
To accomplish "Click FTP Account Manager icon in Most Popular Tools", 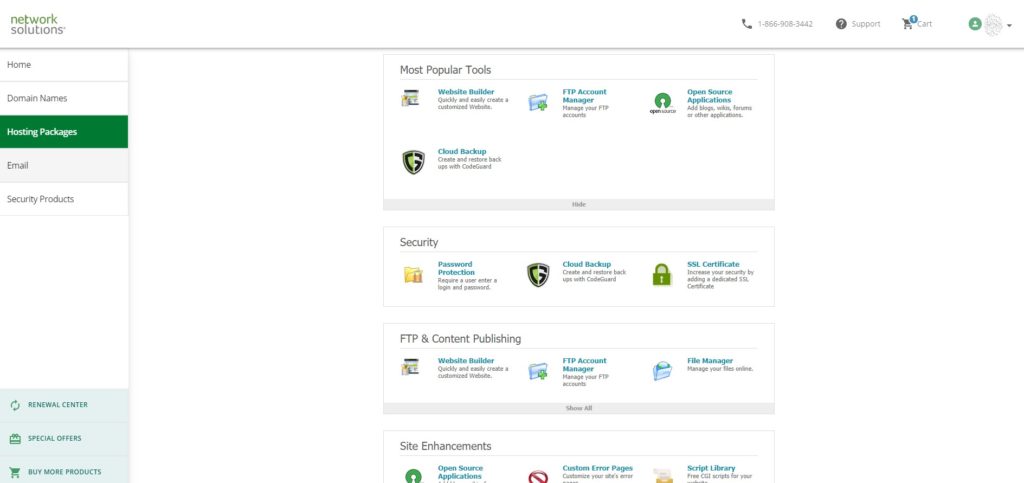I will 537,102.
